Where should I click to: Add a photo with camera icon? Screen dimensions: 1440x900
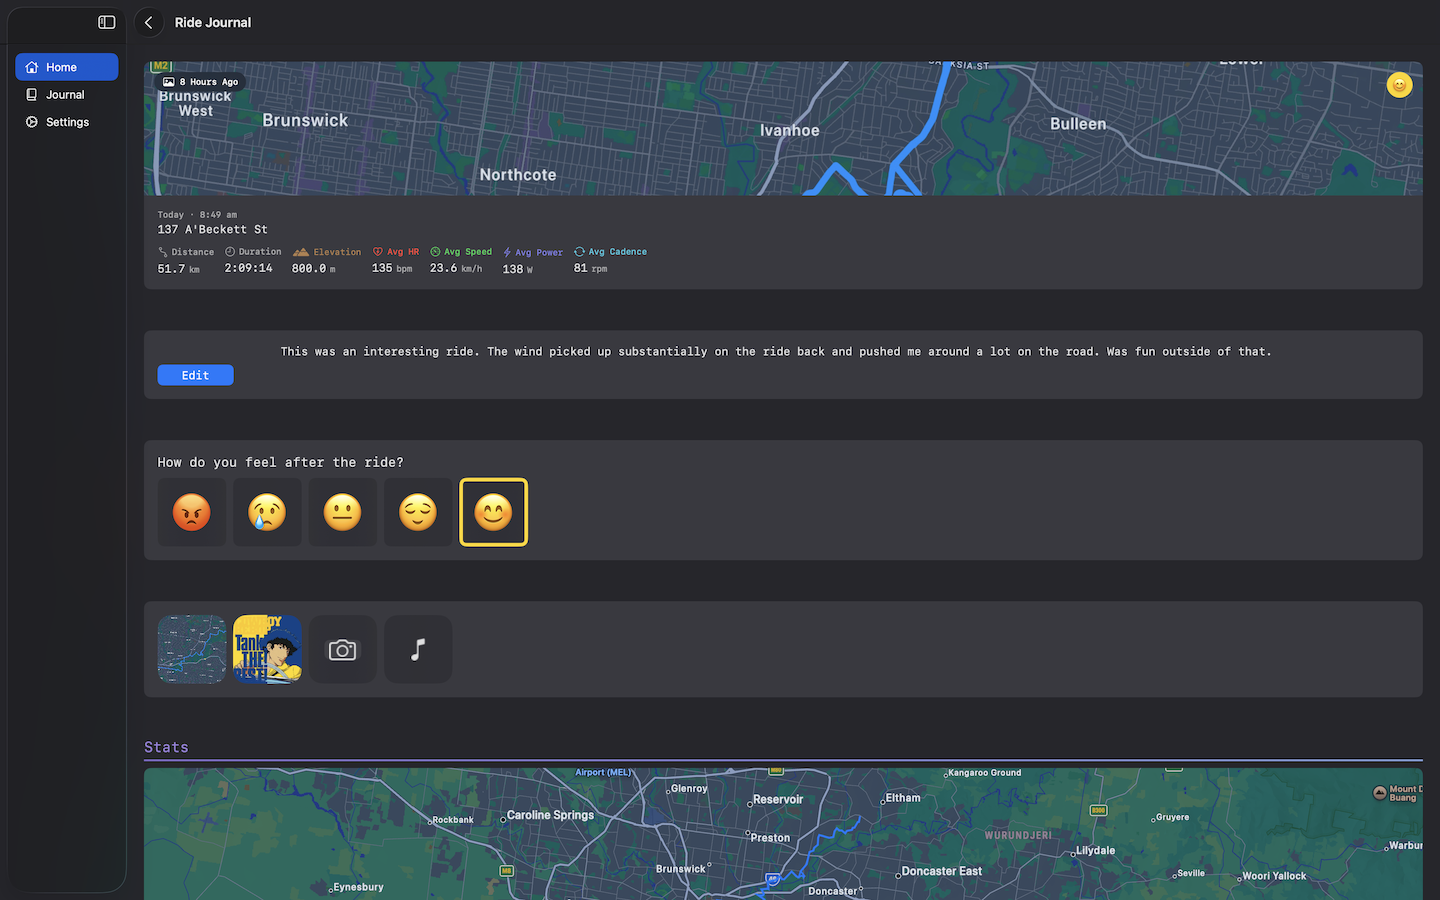tap(343, 649)
